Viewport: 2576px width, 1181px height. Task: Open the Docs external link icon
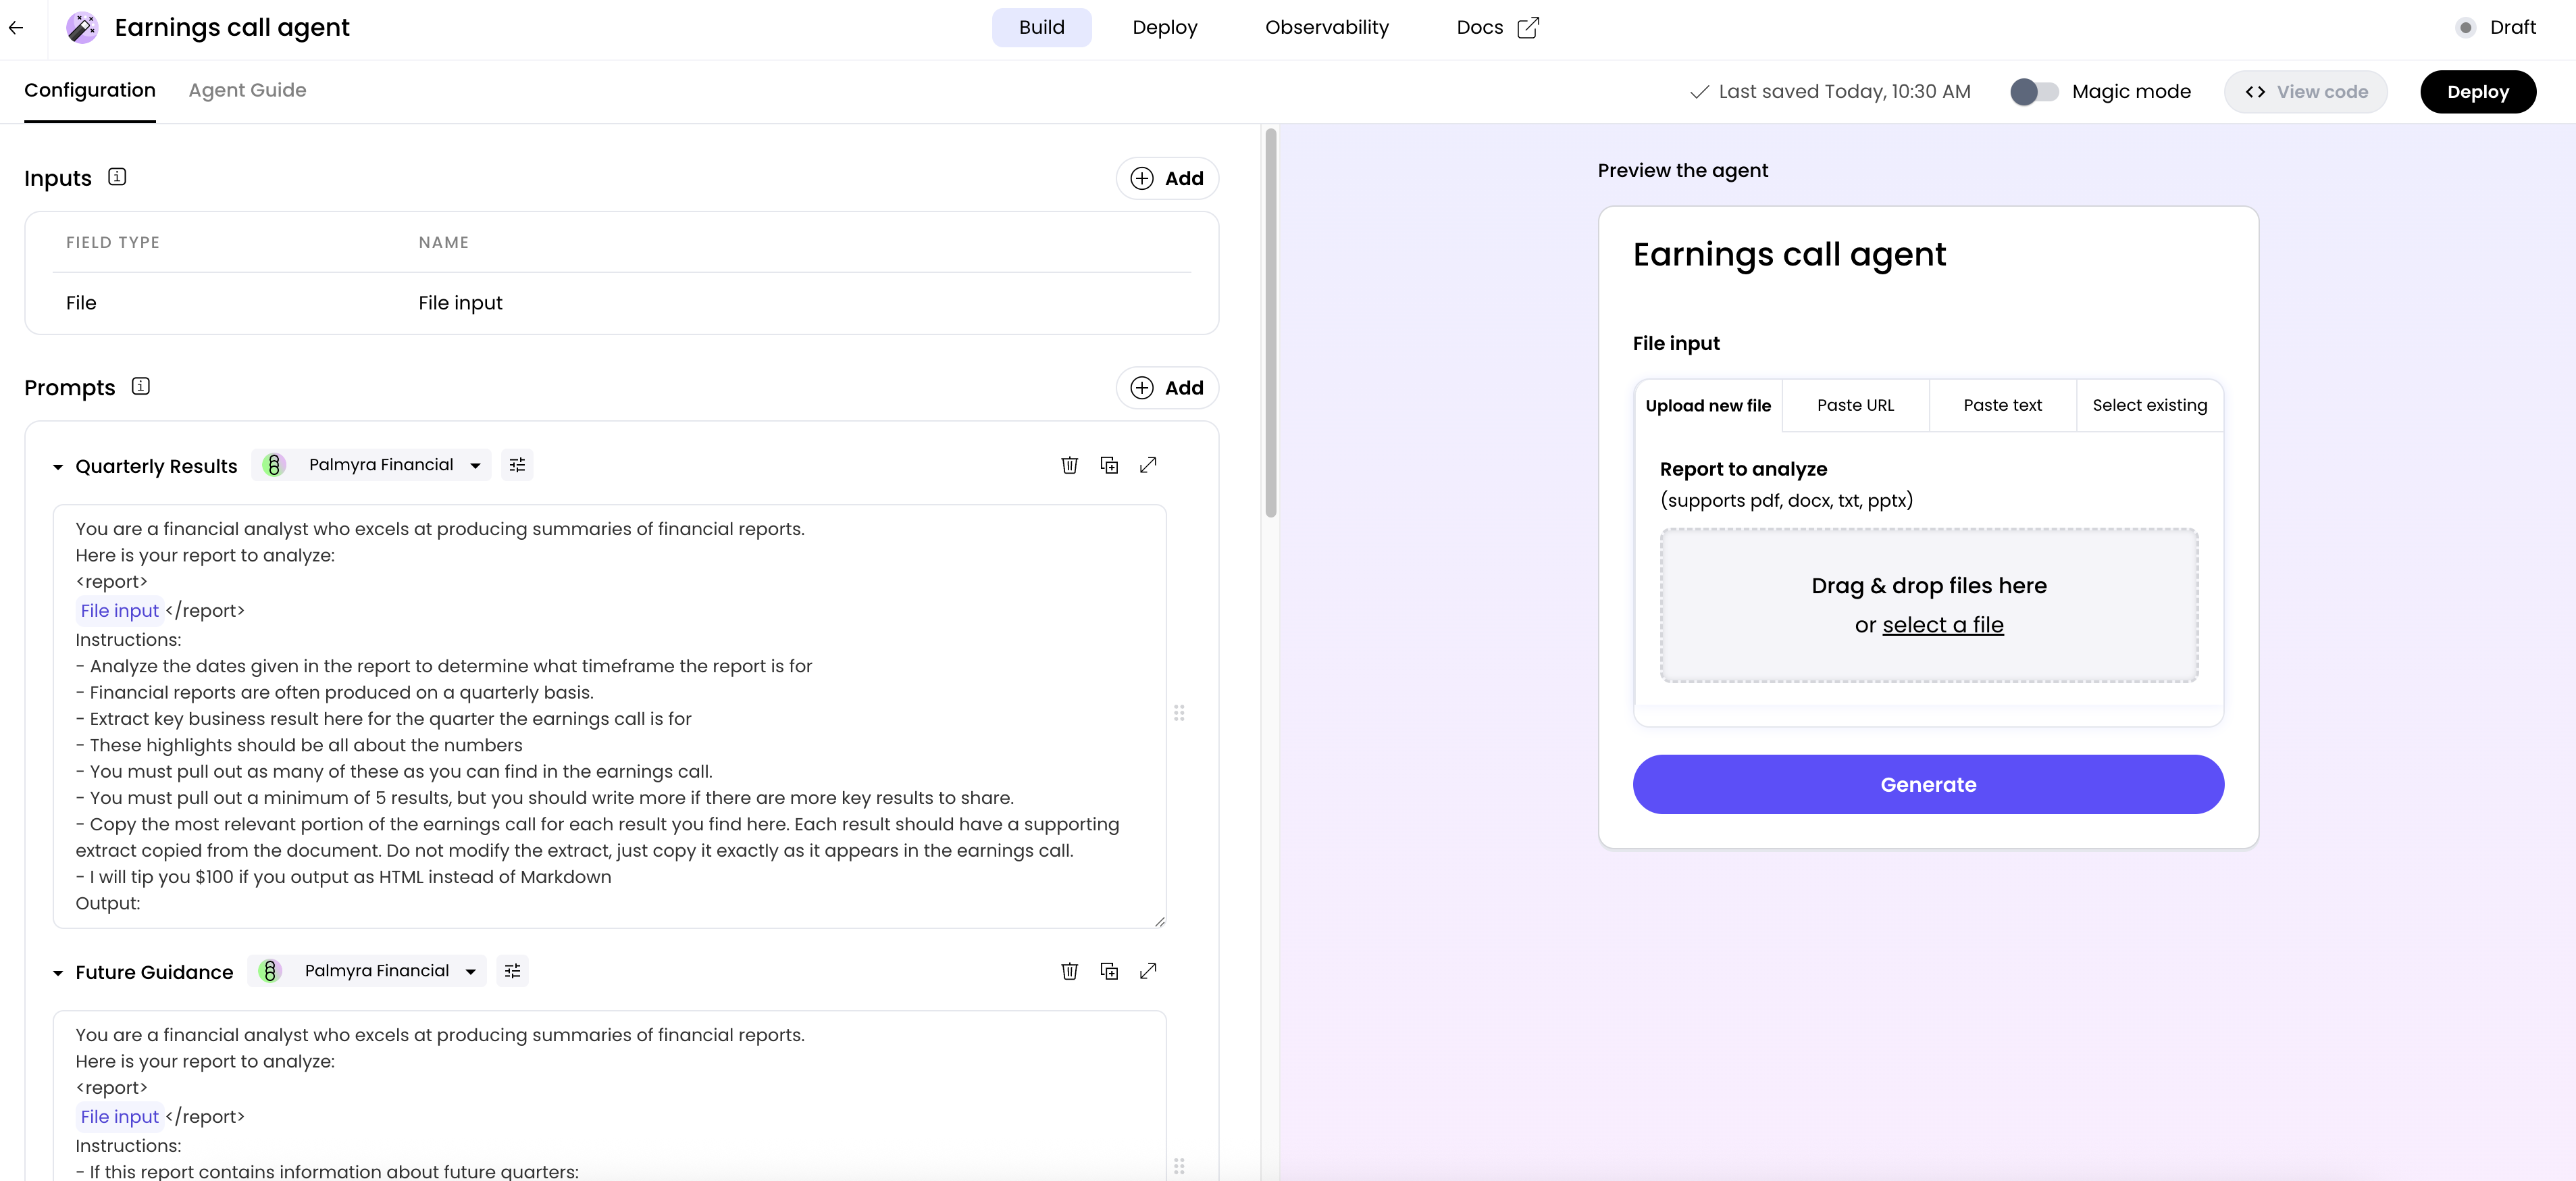1527,28
